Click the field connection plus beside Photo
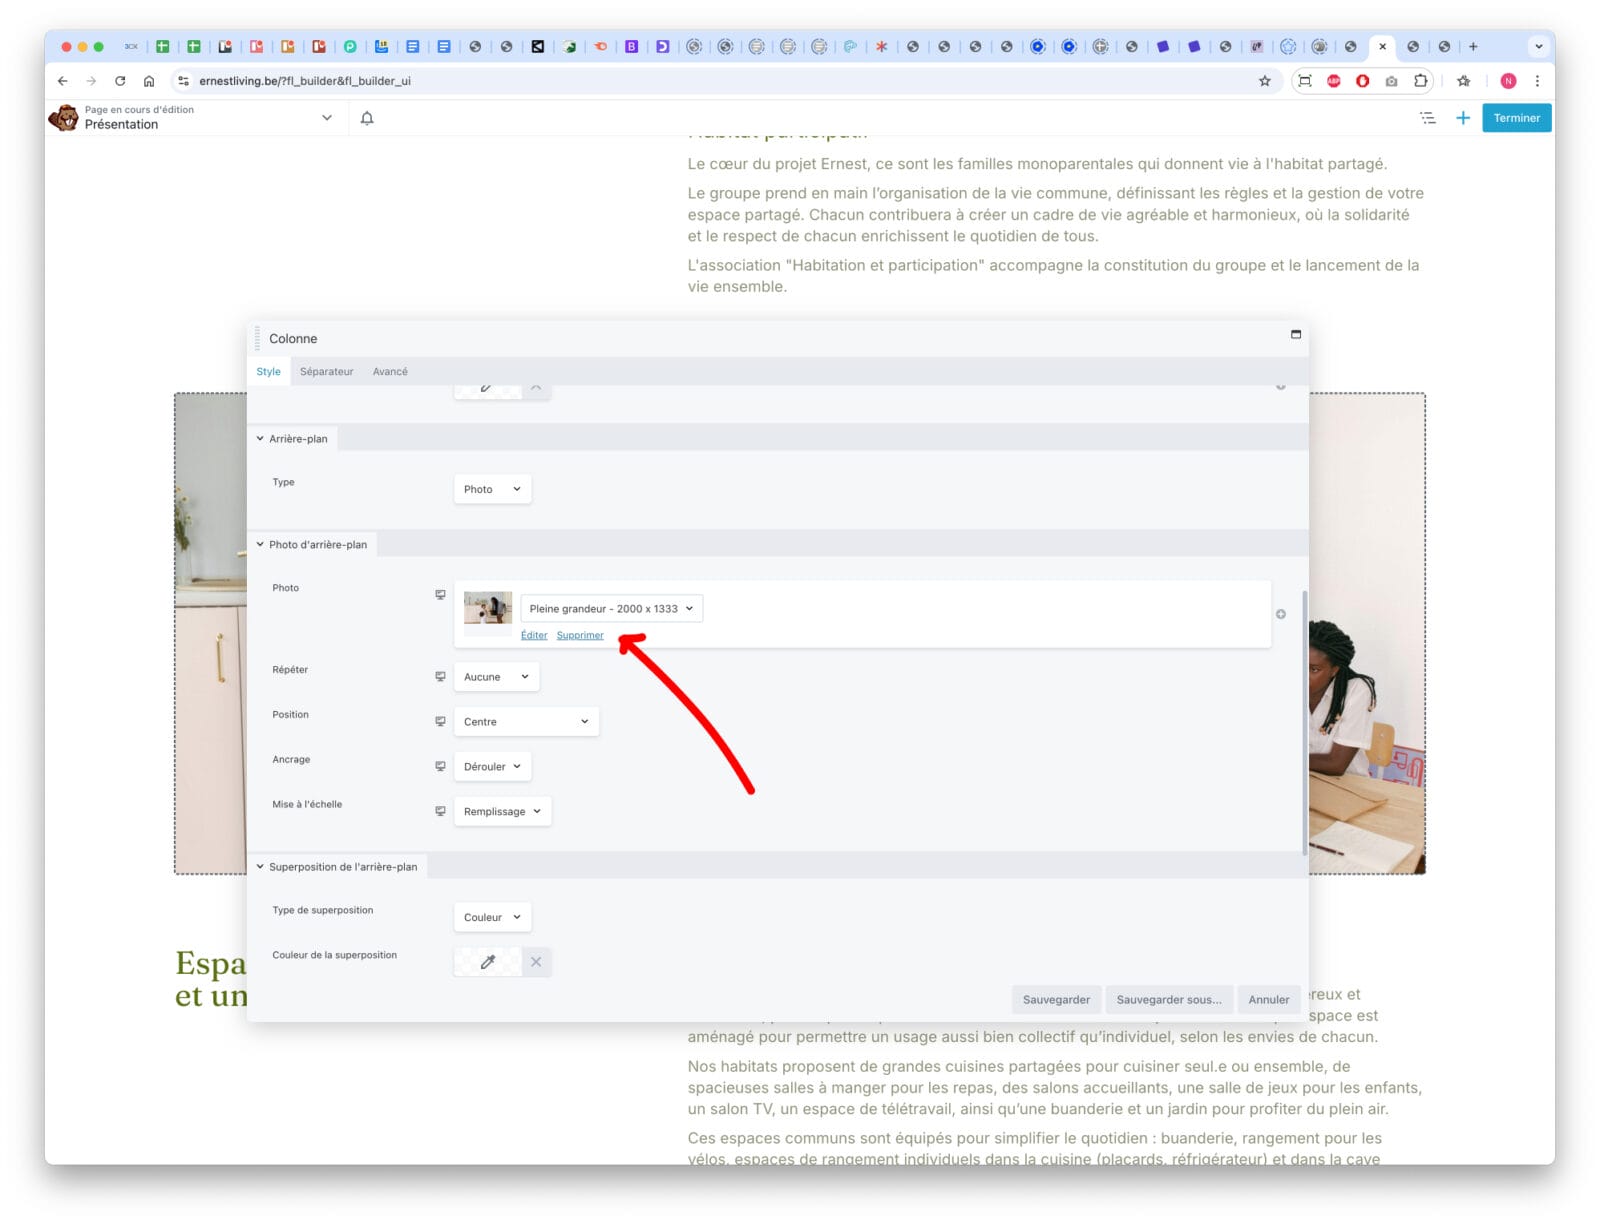 tap(1280, 614)
